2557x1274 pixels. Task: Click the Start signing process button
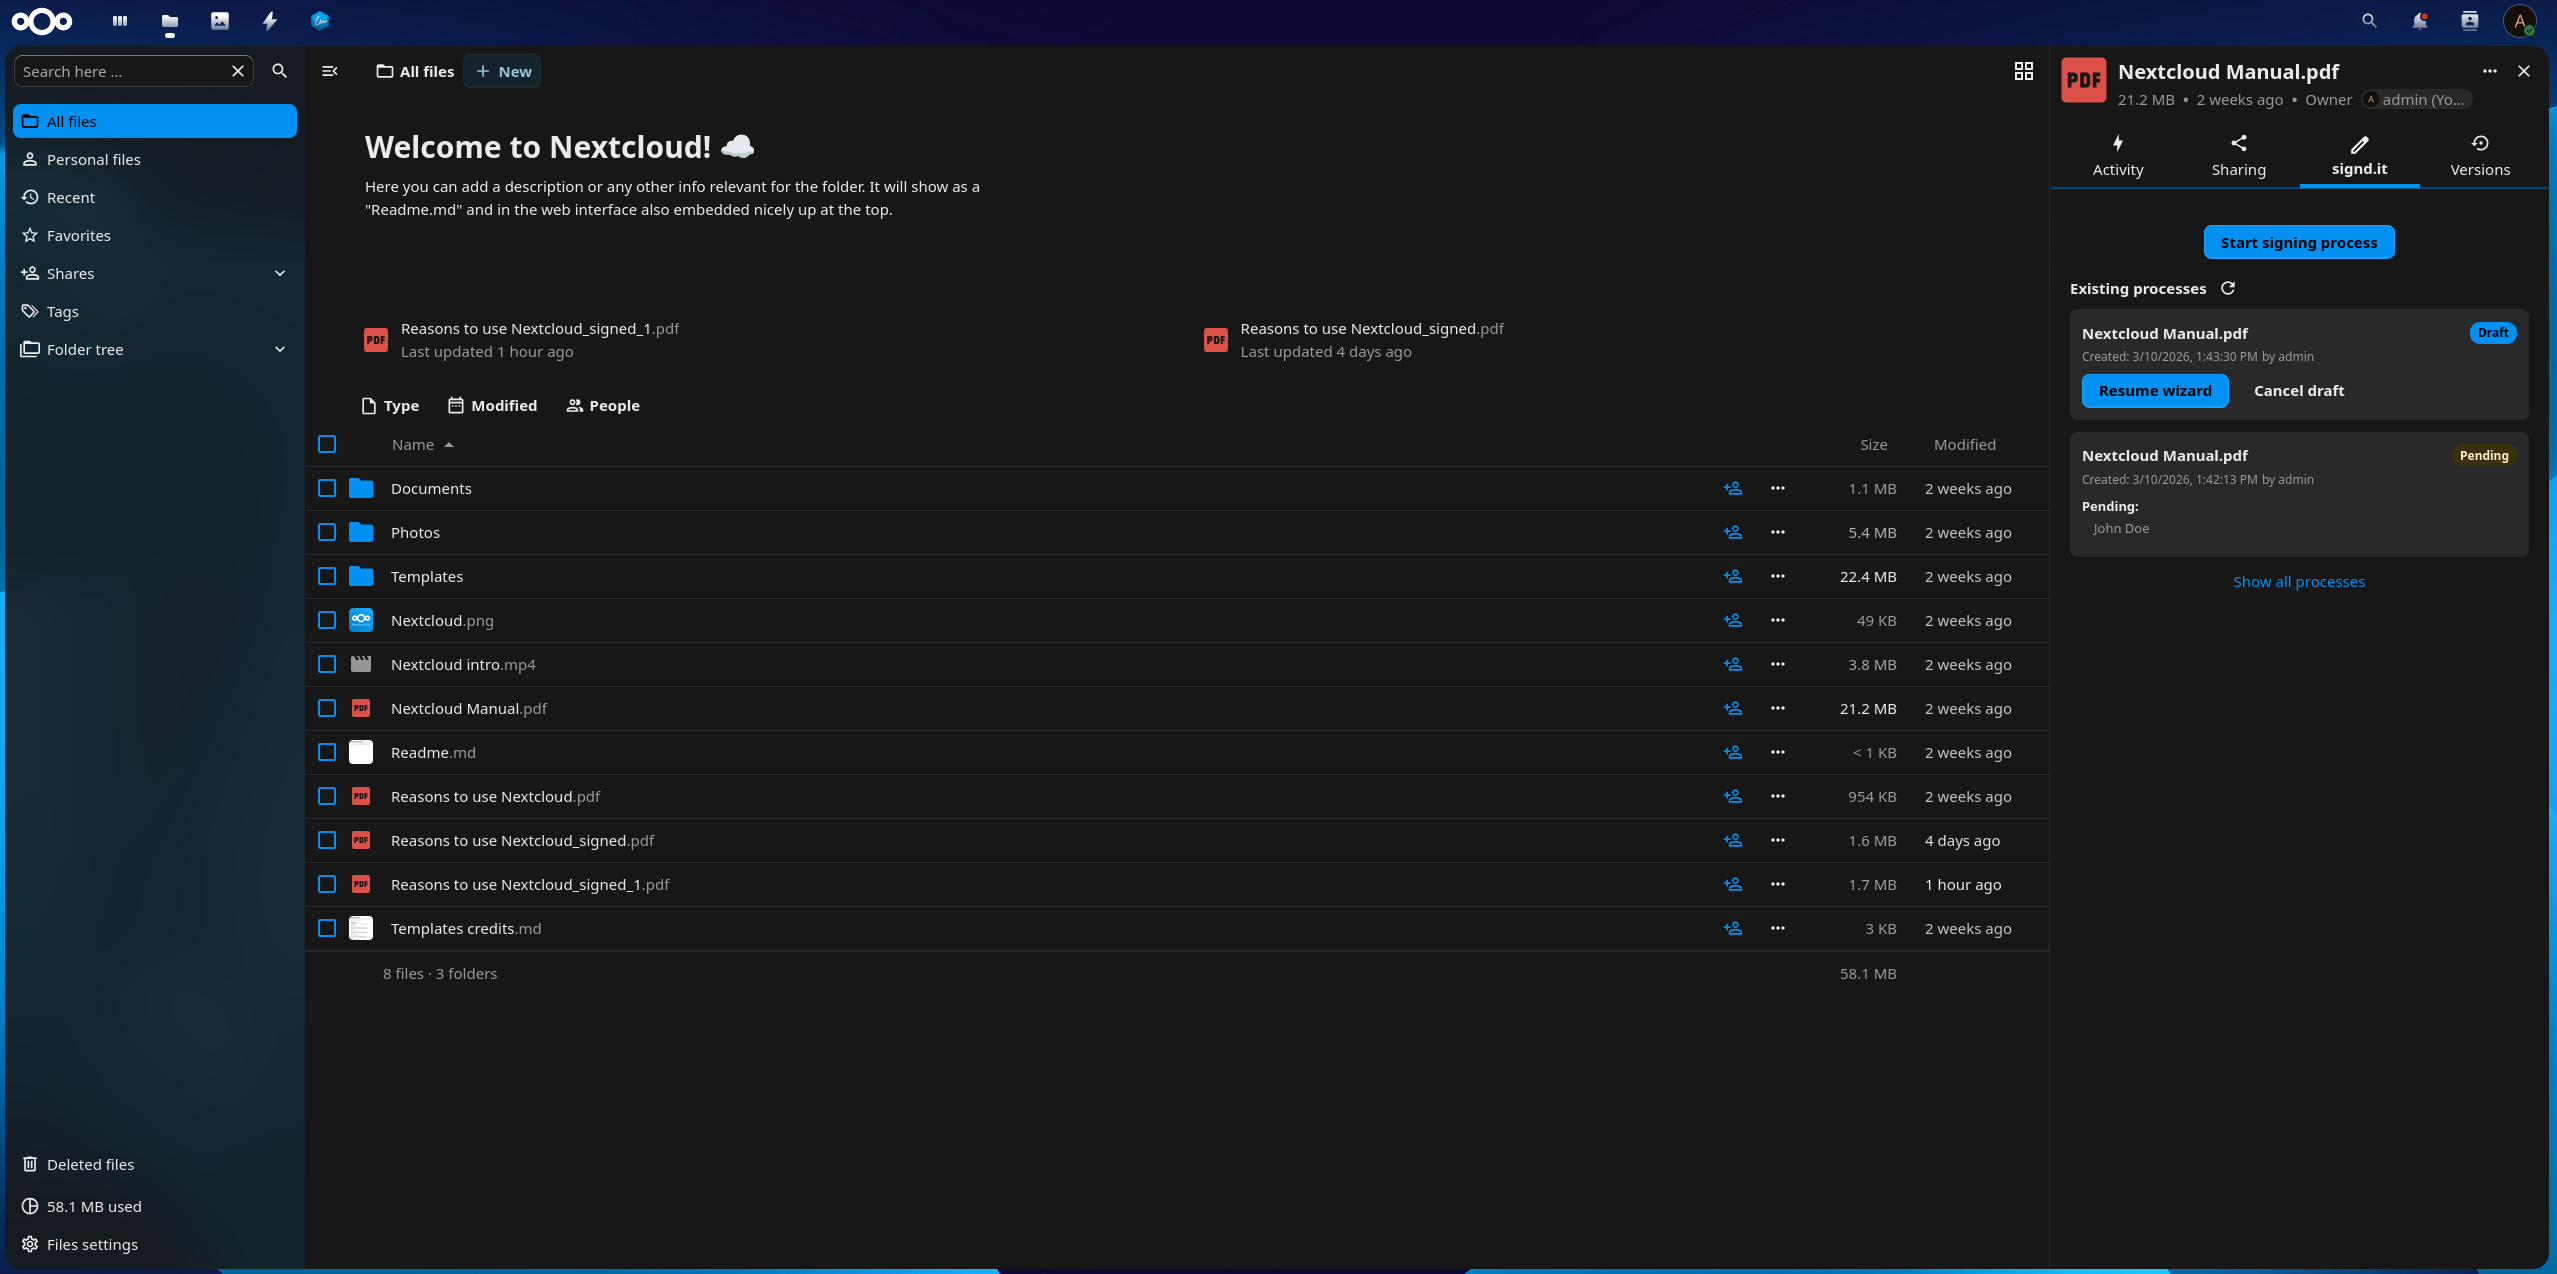(x=2297, y=241)
